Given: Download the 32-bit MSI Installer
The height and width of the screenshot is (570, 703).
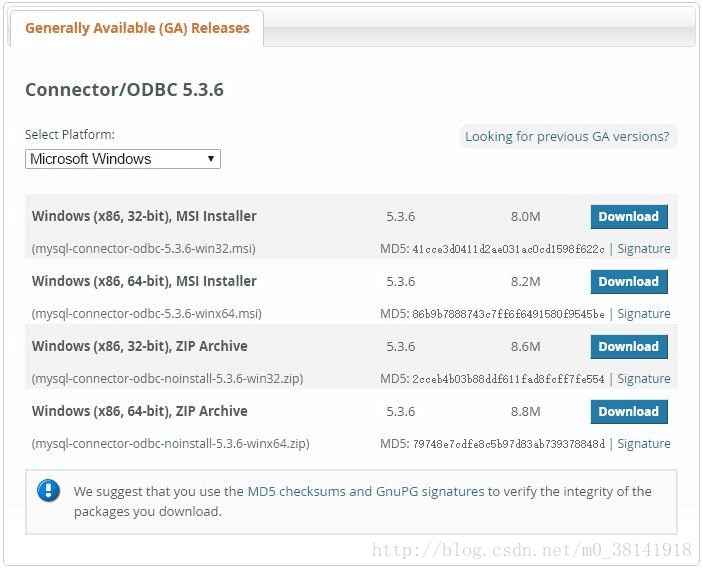Looking at the screenshot, I should tap(628, 217).
